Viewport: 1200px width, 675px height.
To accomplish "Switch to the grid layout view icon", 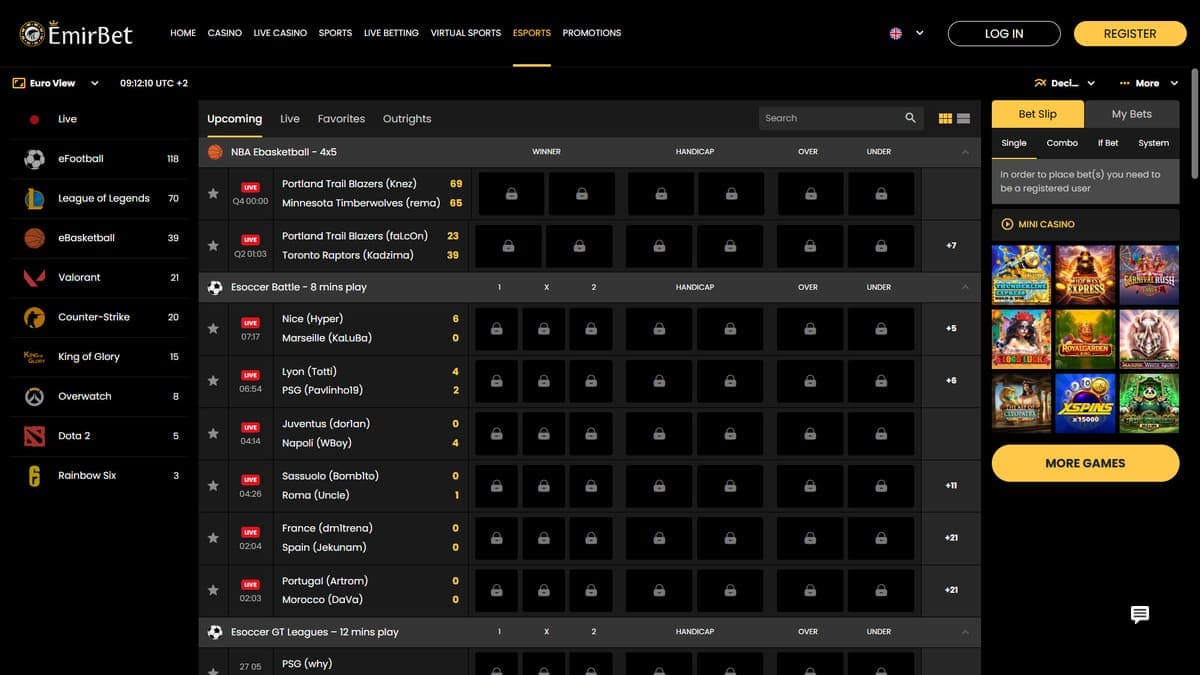I will coord(945,118).
